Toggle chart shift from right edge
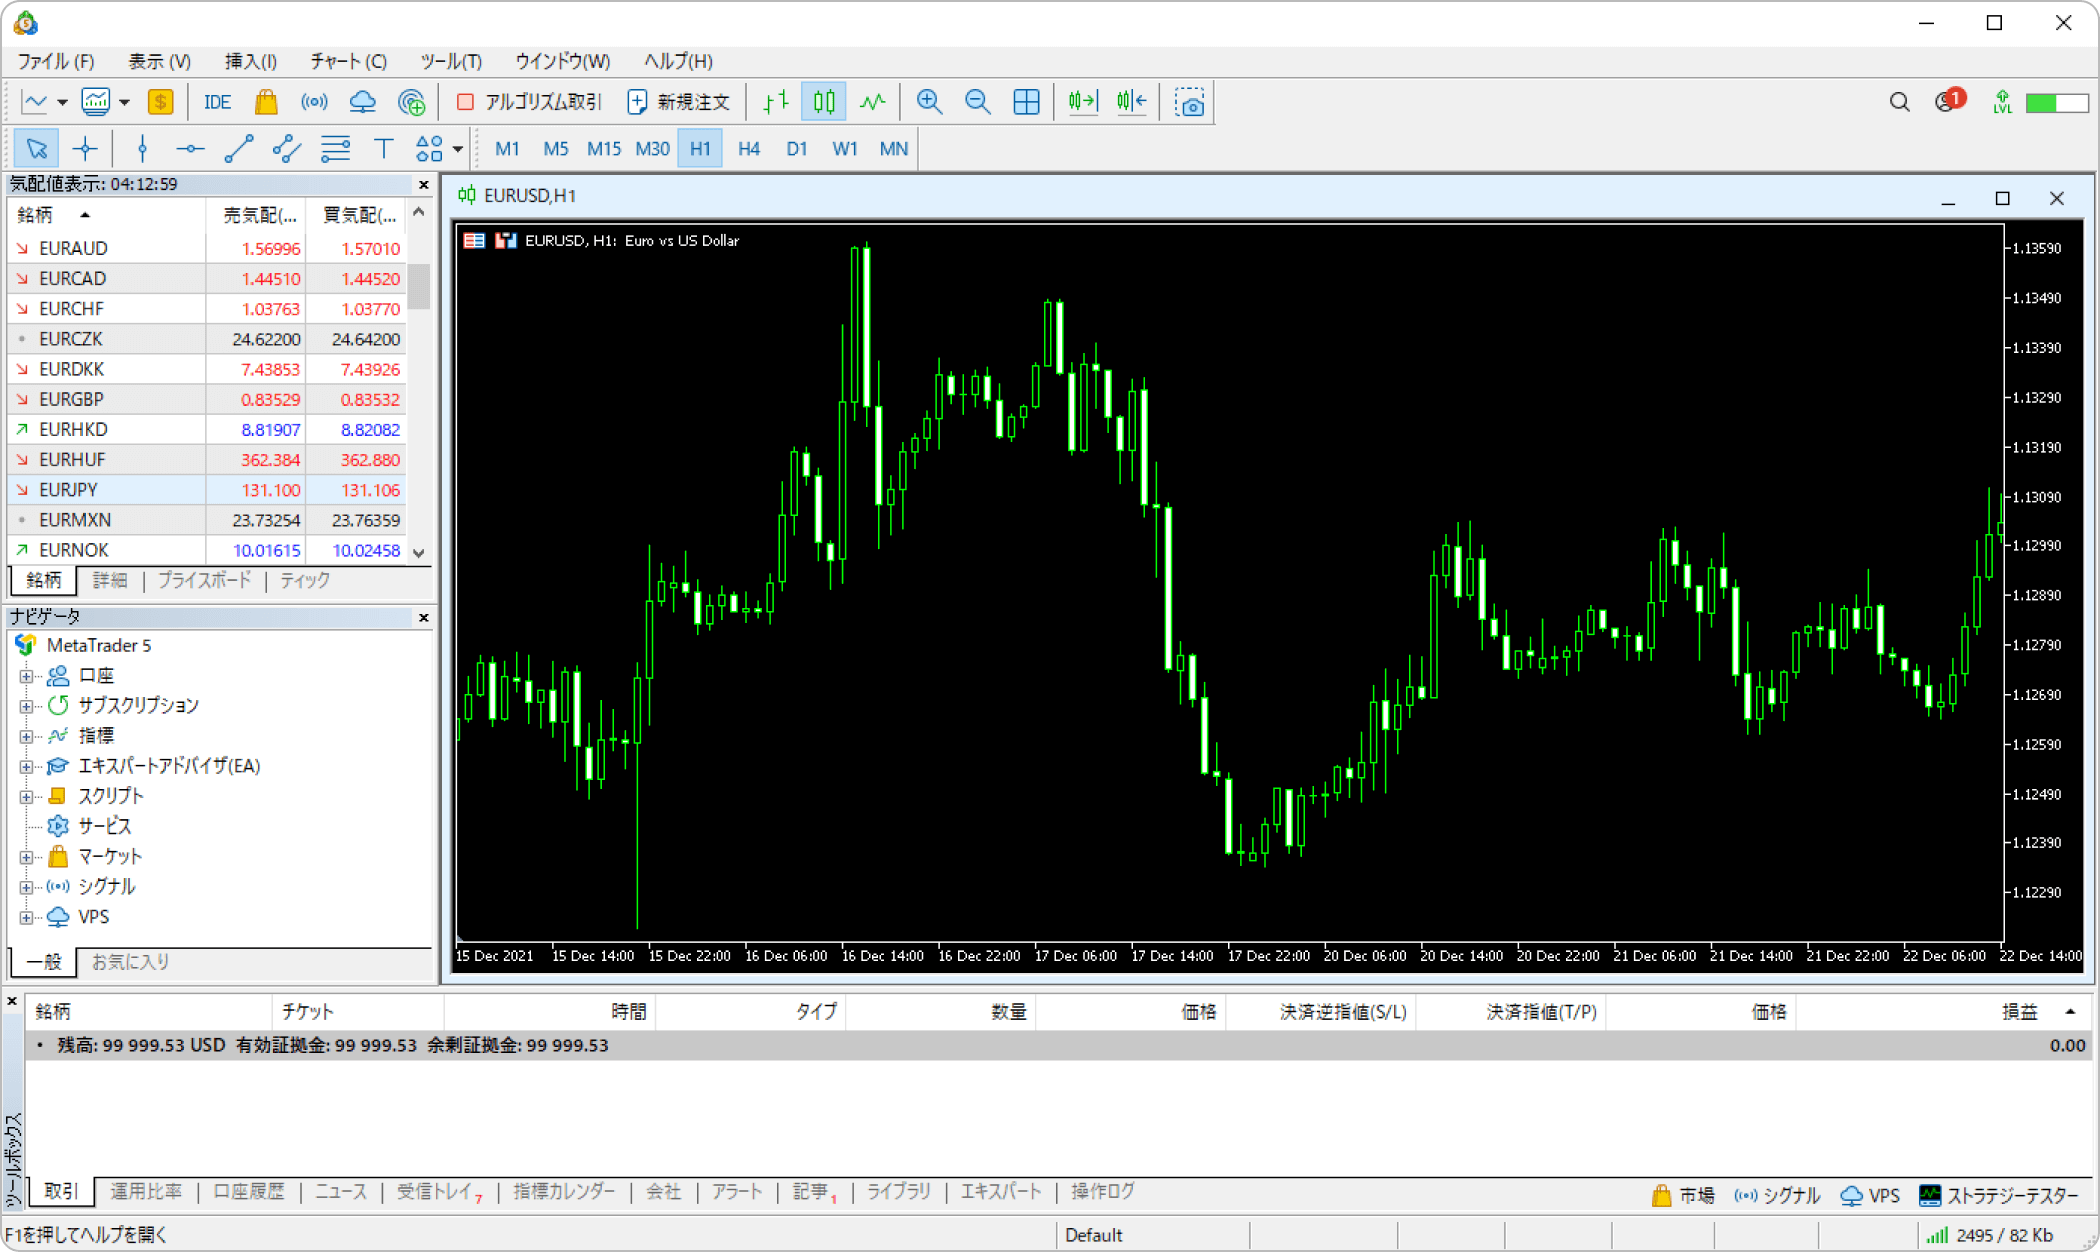This screenshot has height=1252, width=2100. [1132, 102]
